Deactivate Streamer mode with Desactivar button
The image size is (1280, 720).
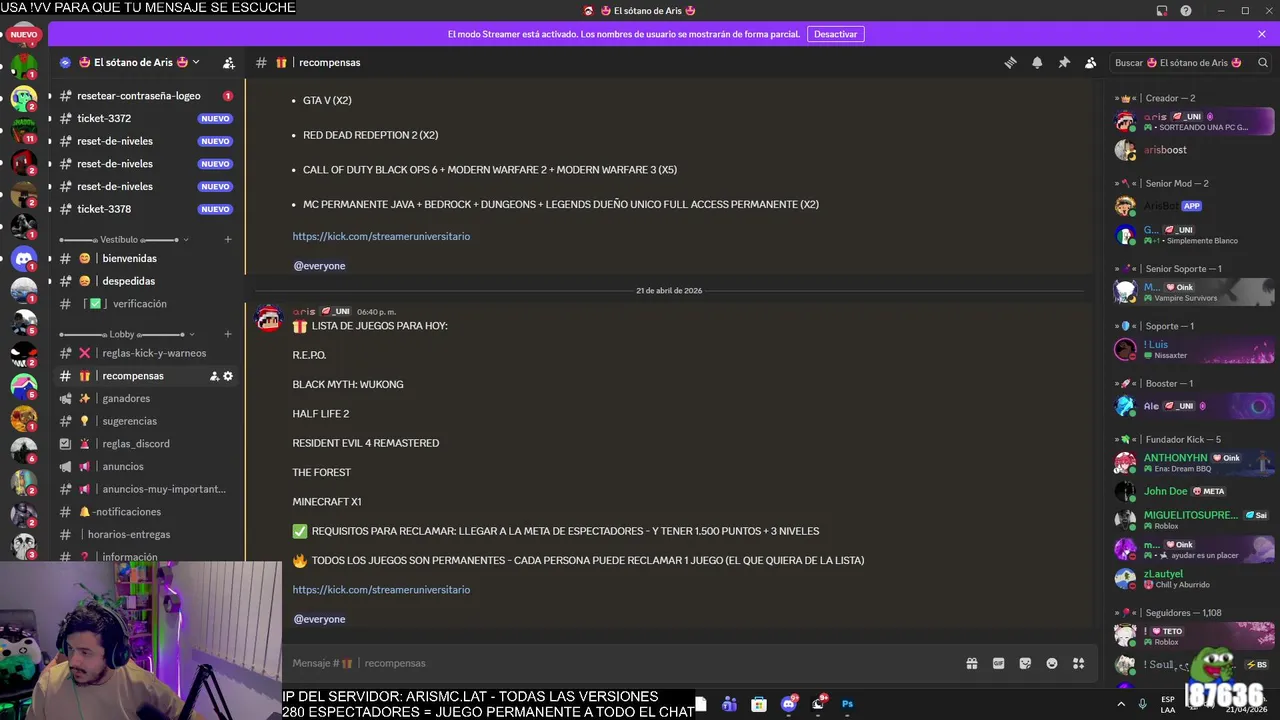(836, 34)
